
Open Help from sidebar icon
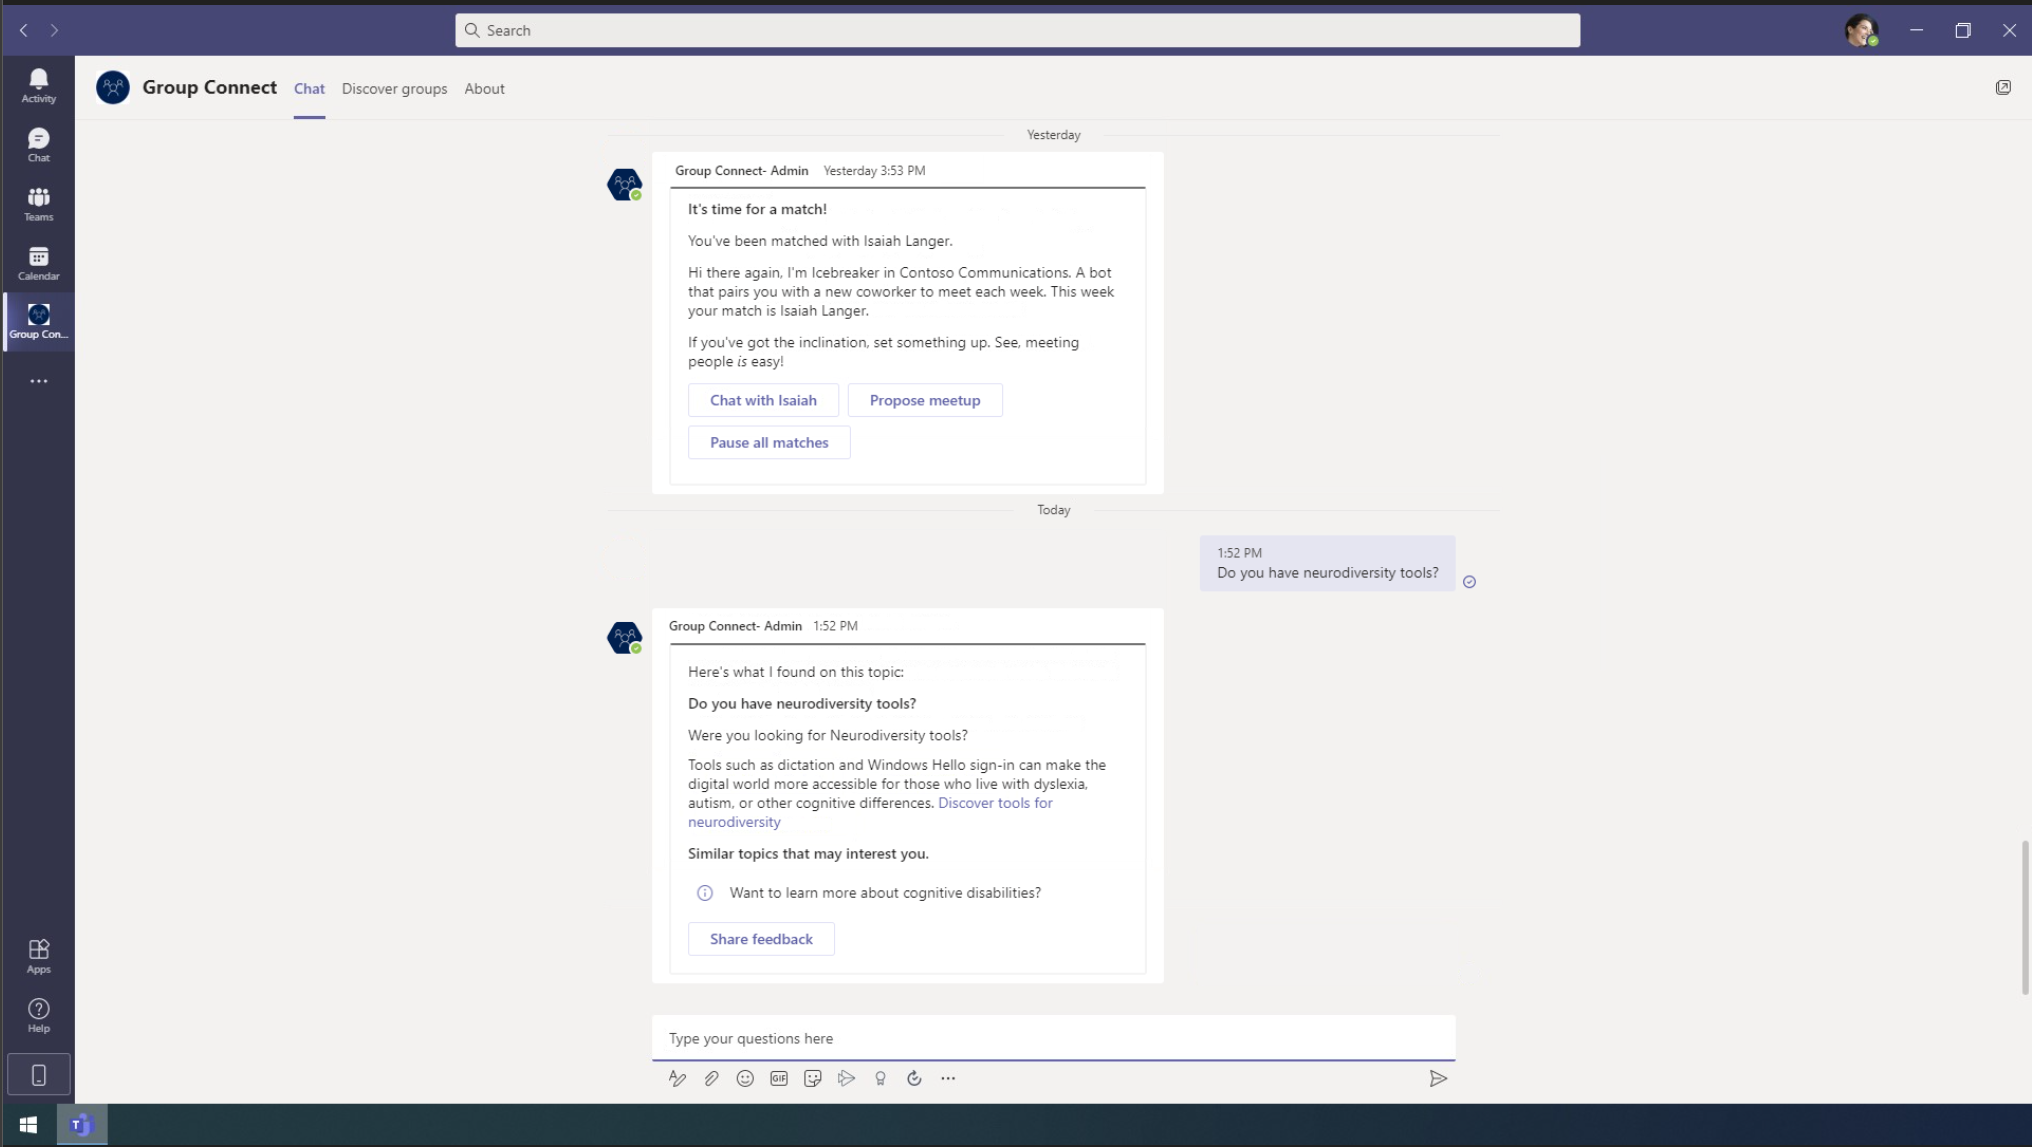[38, 1014]
